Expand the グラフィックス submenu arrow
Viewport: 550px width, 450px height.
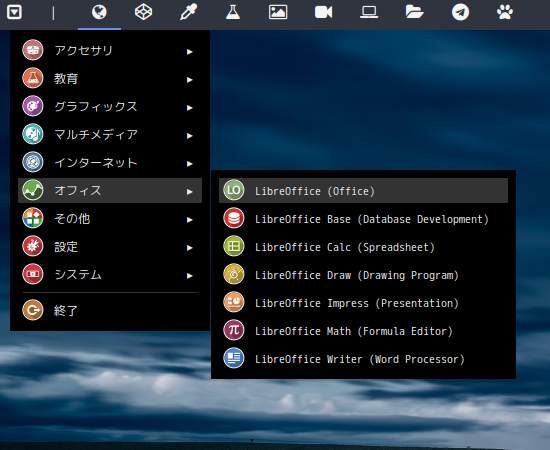pos(190,108)
